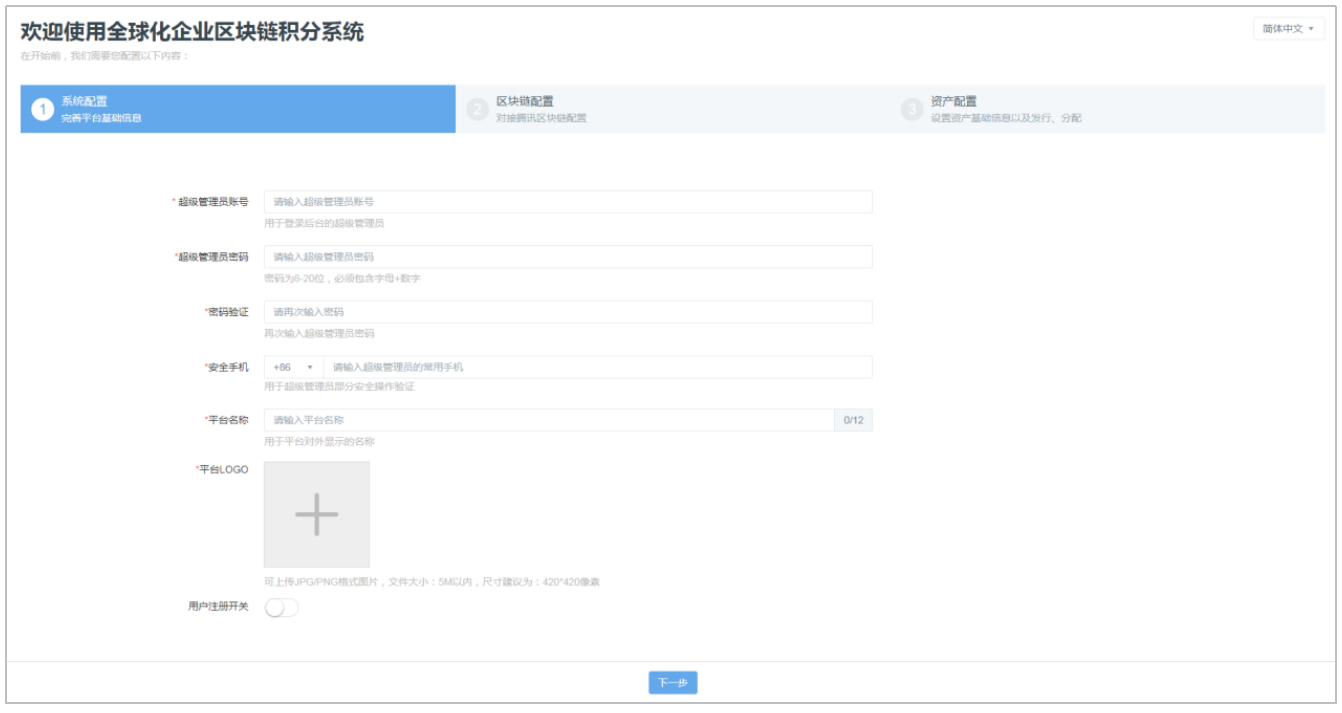Click the 平台名称 input field
Screen dimensions: 1342x713
[x=548, y=420]
